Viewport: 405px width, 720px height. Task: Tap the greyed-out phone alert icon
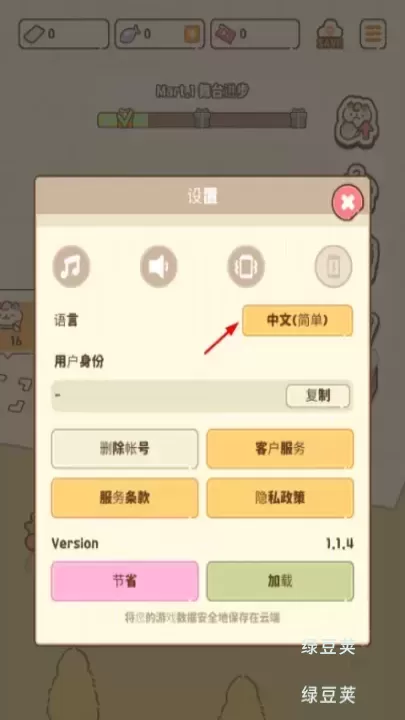333,266
